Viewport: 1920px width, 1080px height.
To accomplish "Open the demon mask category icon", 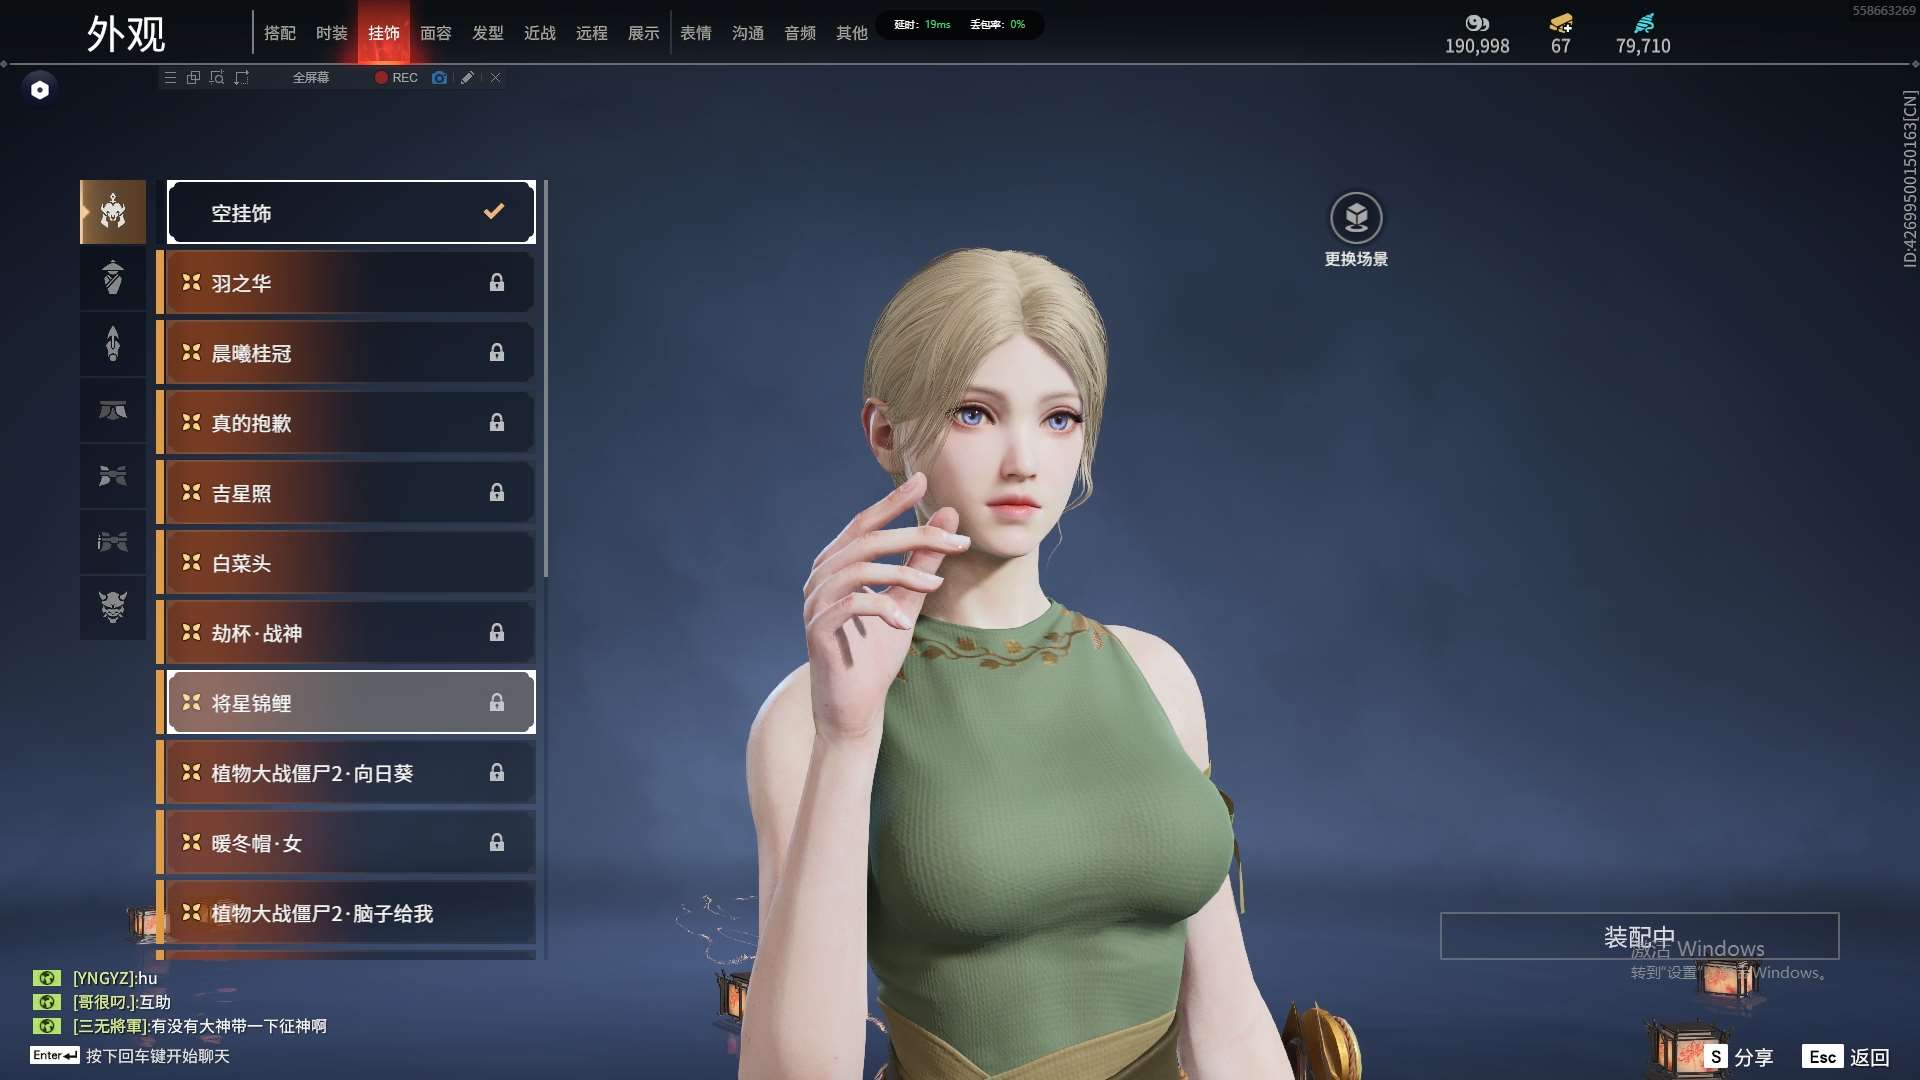I will click(x=113, y=607).
